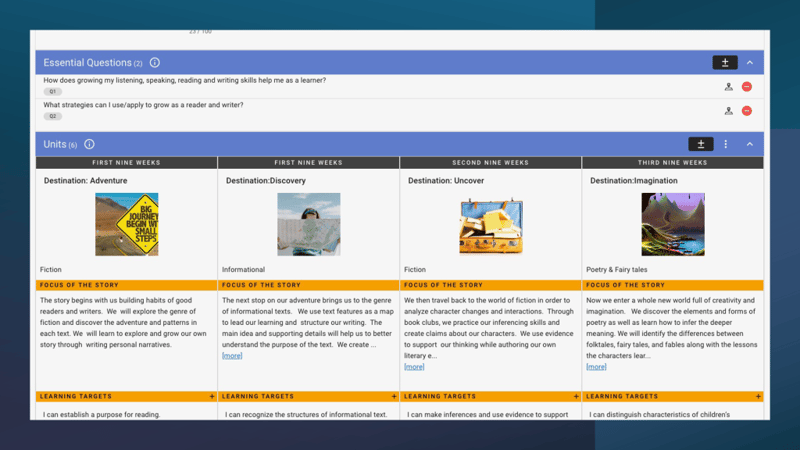This screenshot has width=800, height=450.
Task: Show more of Destination:Imagination story text
Action: [x=596, y=367]
